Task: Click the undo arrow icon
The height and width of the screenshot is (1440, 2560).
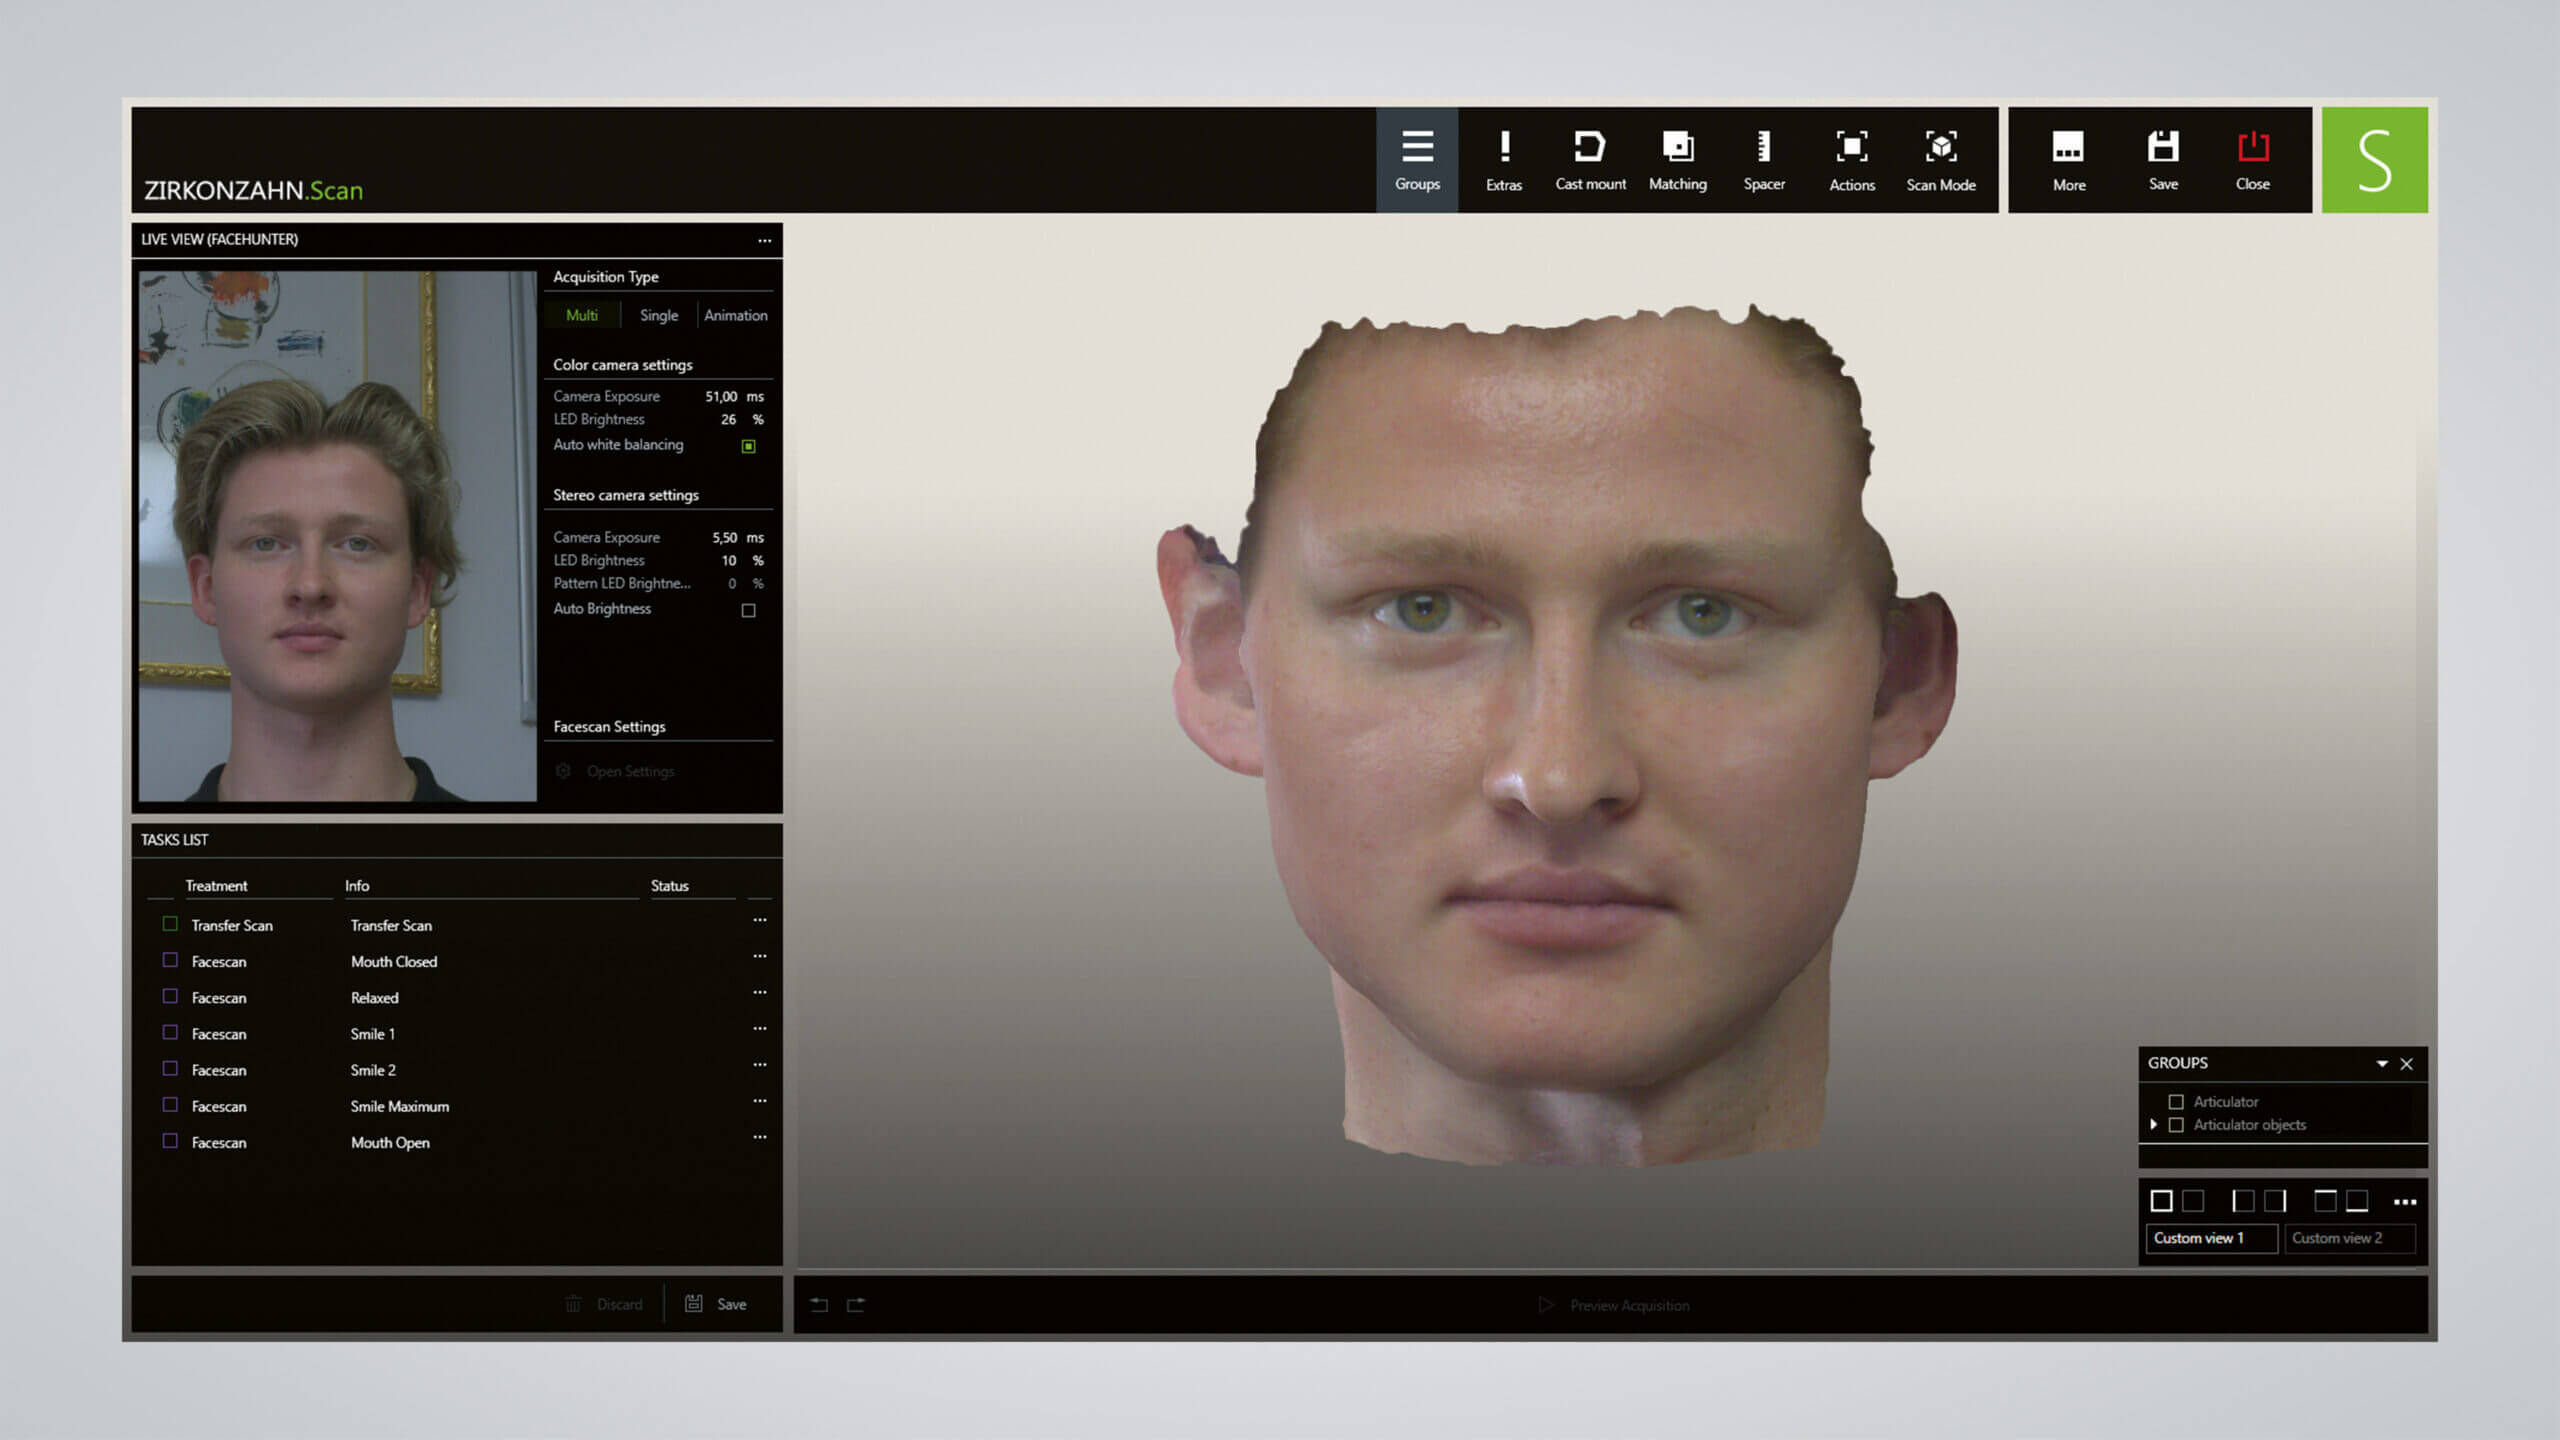Action: (819, 1305)
